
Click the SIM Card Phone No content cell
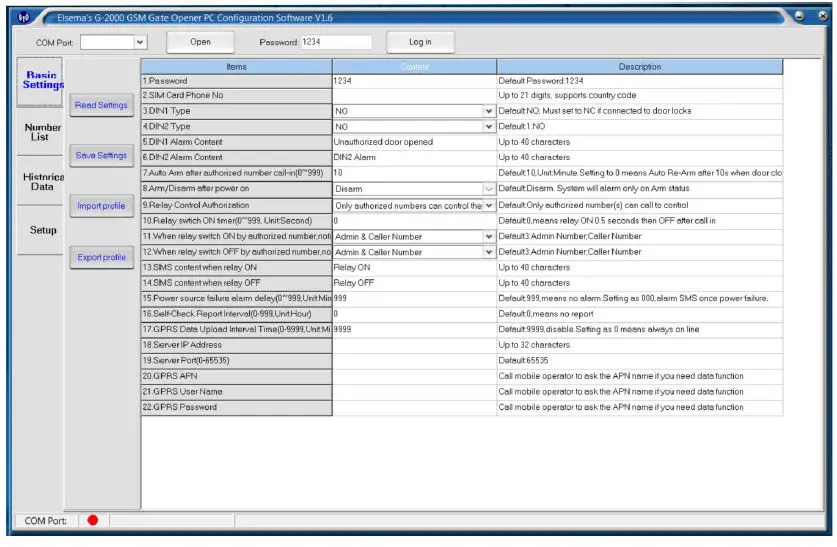point(414,96)
